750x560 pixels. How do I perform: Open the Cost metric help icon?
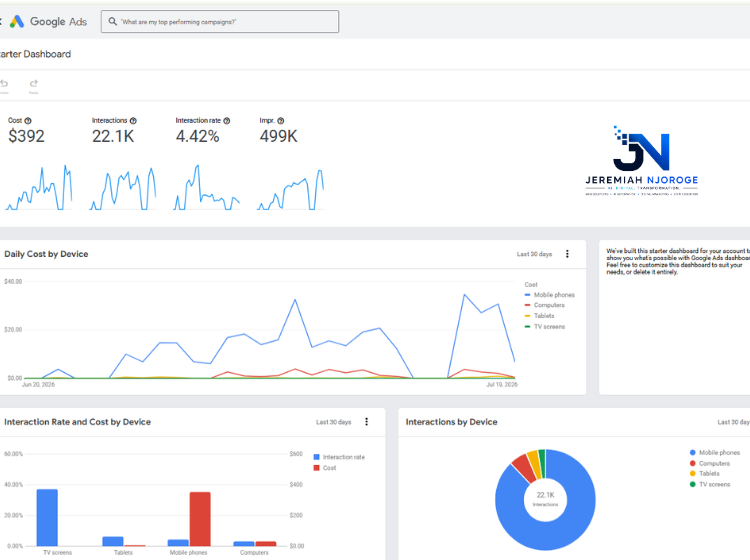coord(28,121)
